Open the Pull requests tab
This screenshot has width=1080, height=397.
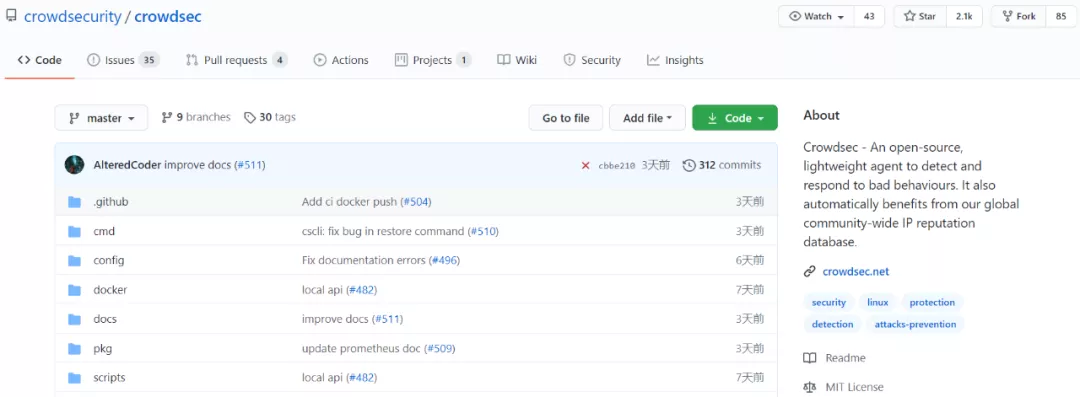click(236, 60)
